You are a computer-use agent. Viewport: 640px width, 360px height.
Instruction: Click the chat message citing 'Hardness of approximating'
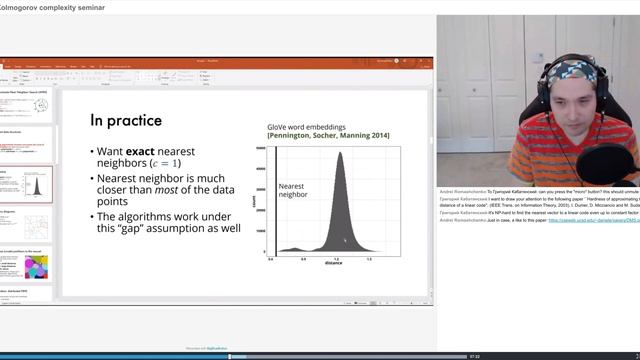tap(540, 202)
